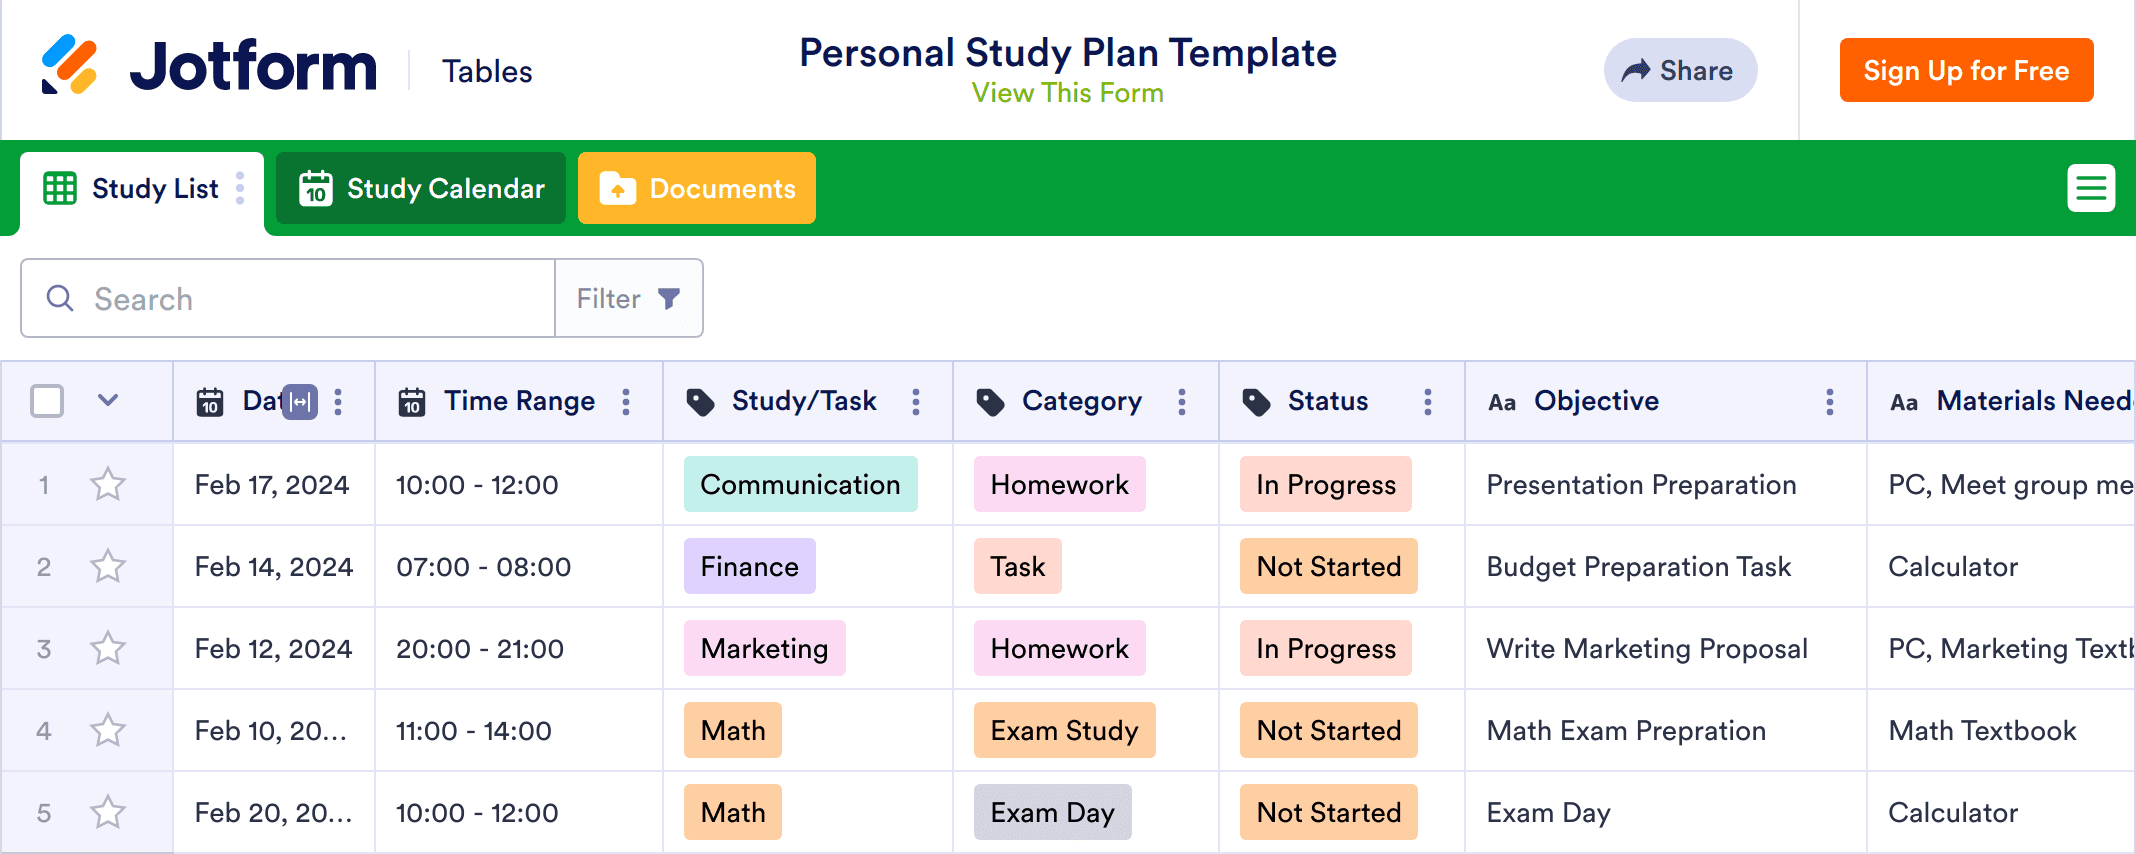Open the hamburger menu on the green bar
The image size is (2136, 854).
point(2090,188)
